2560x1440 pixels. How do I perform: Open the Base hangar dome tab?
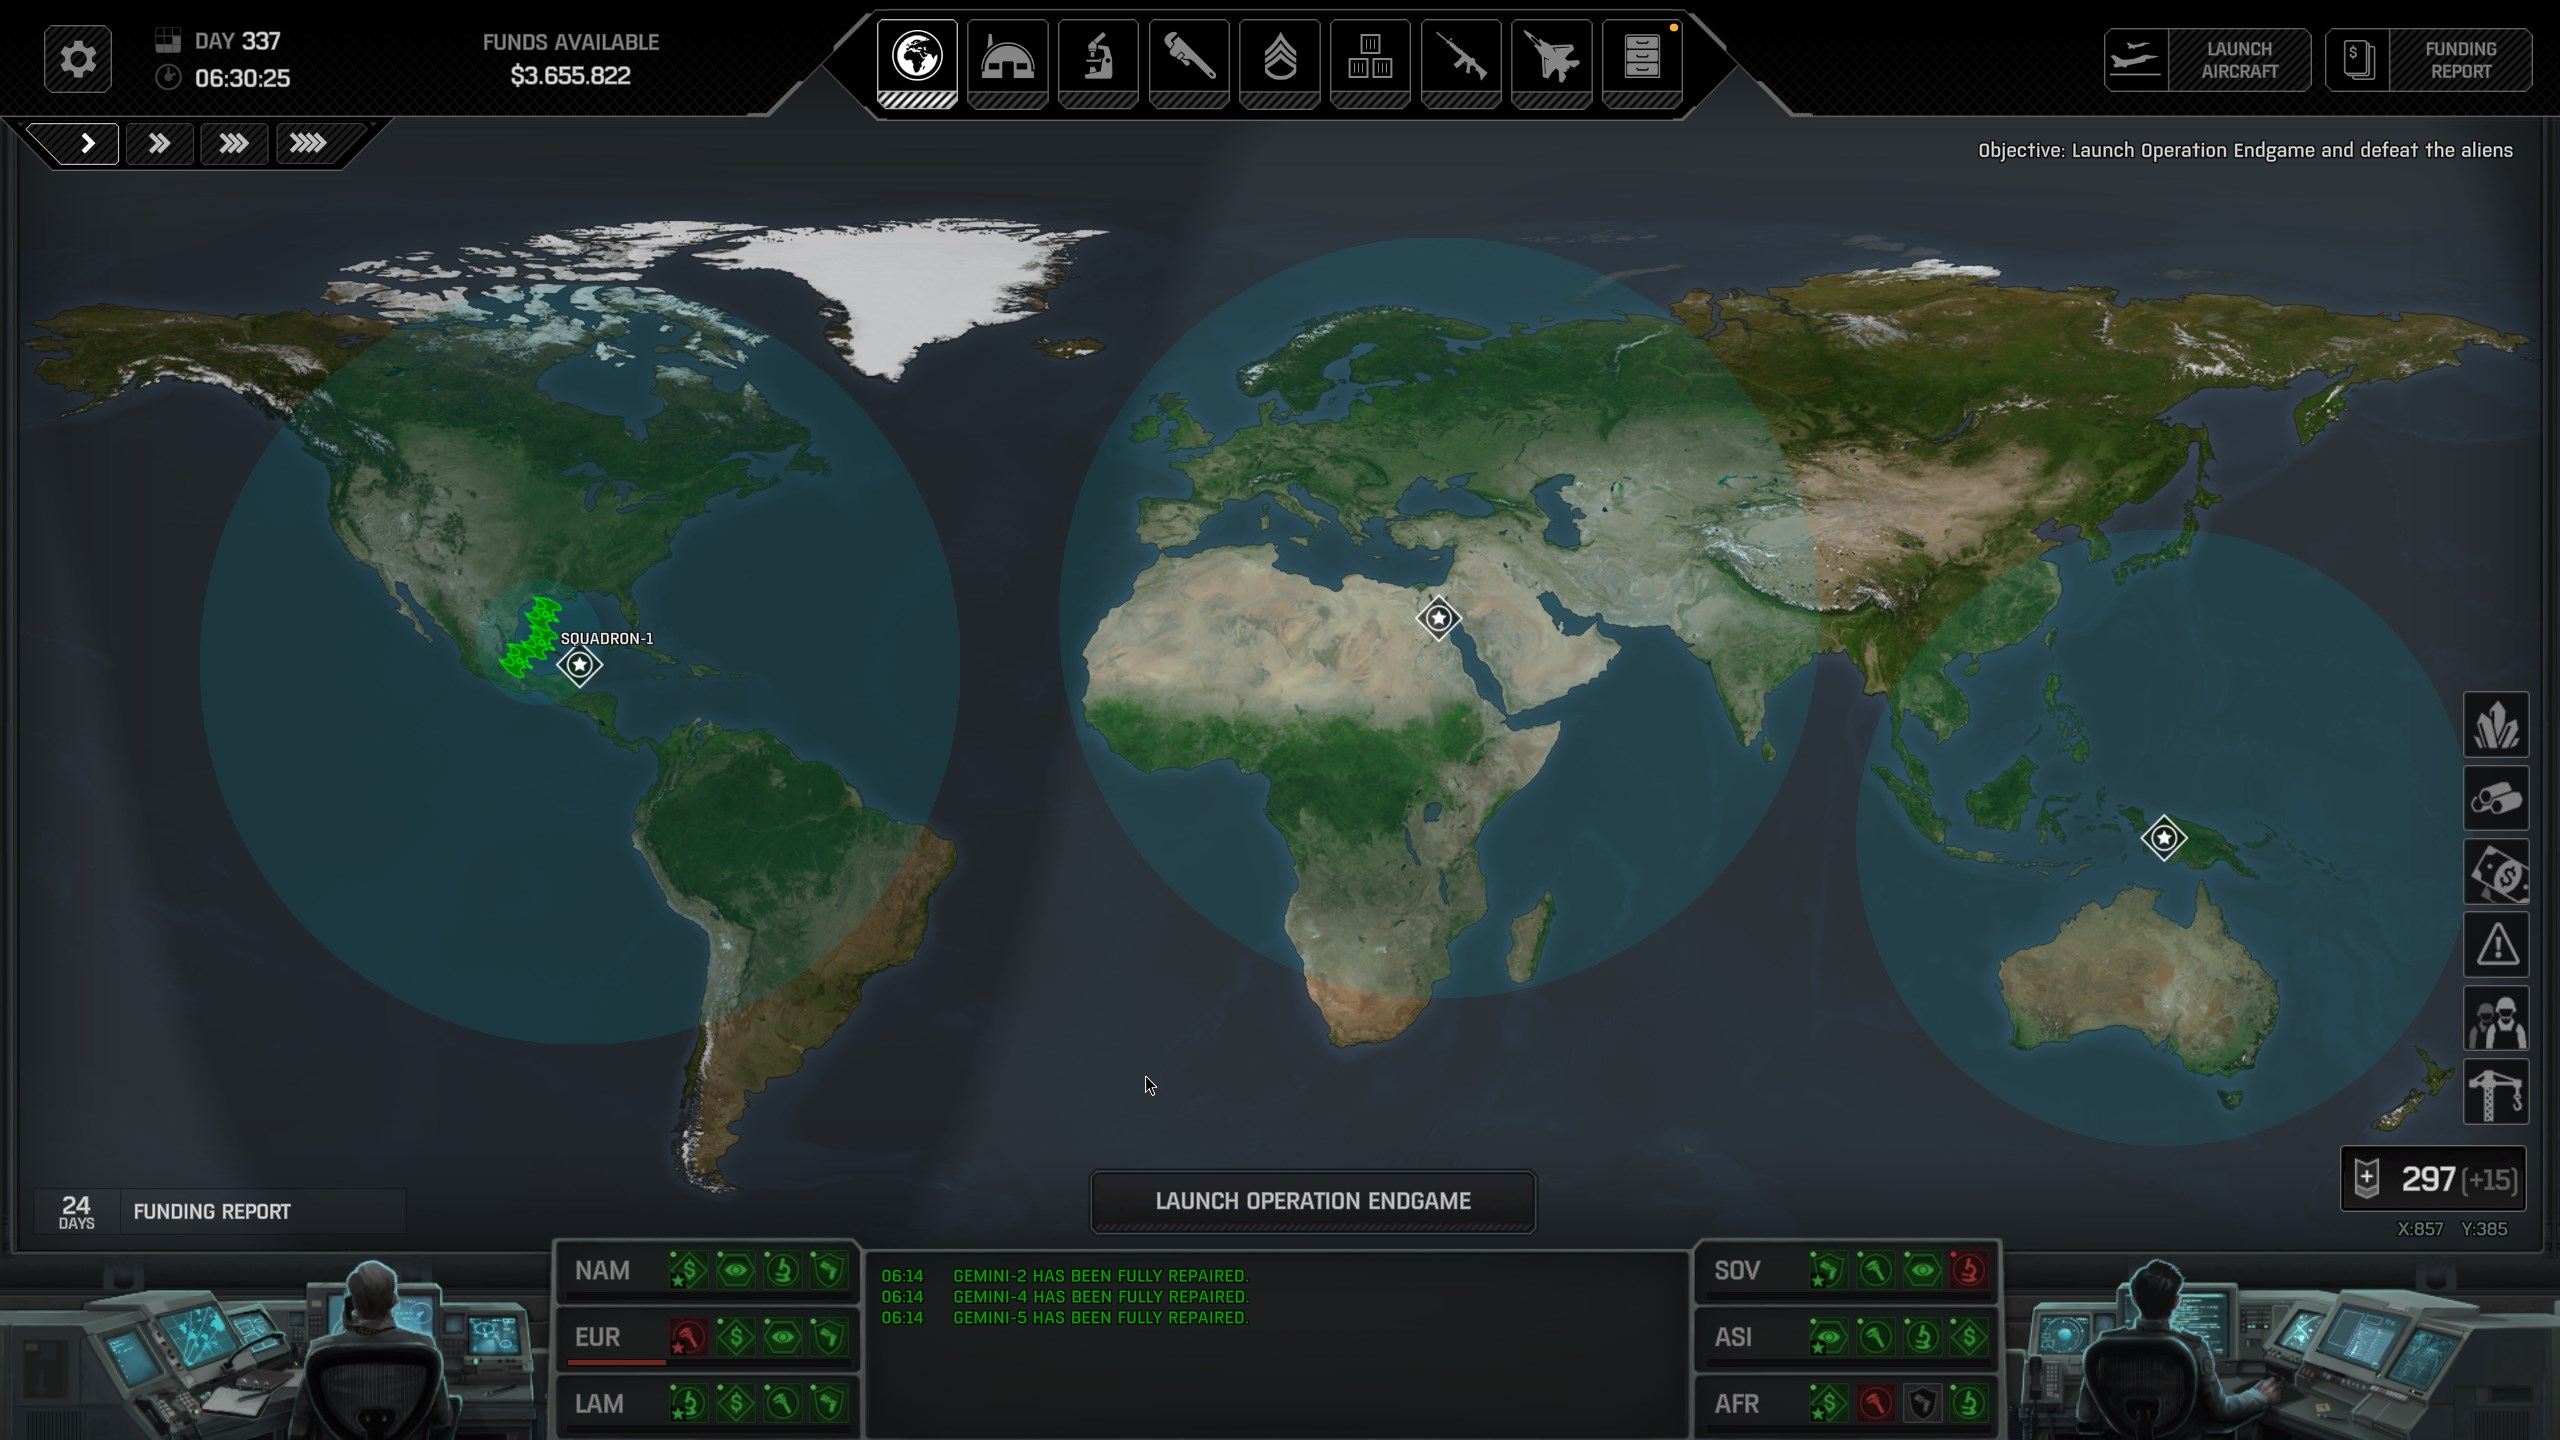tap(1007, 63)
